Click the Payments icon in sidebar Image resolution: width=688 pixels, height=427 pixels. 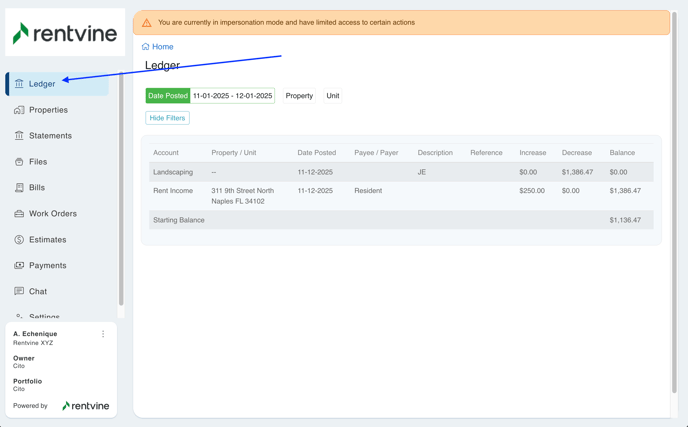pyautogui.click(x=19, y=266)
